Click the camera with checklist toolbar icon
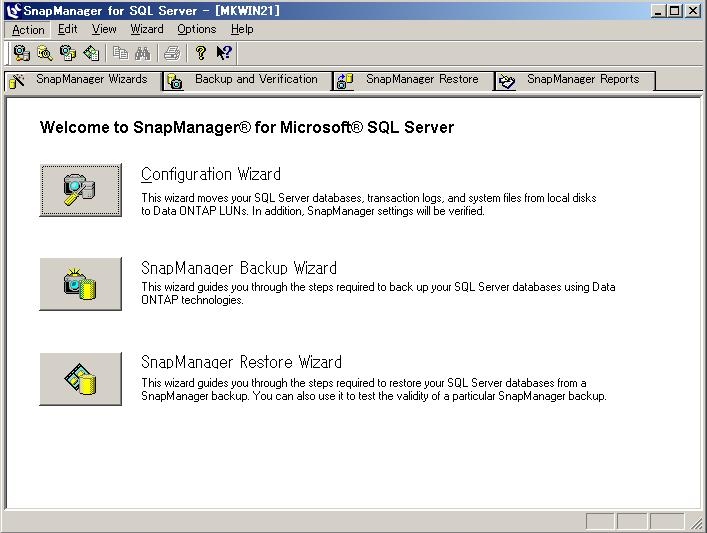The width and height of the screenshot is (707, 533). (x=68, y=53)
